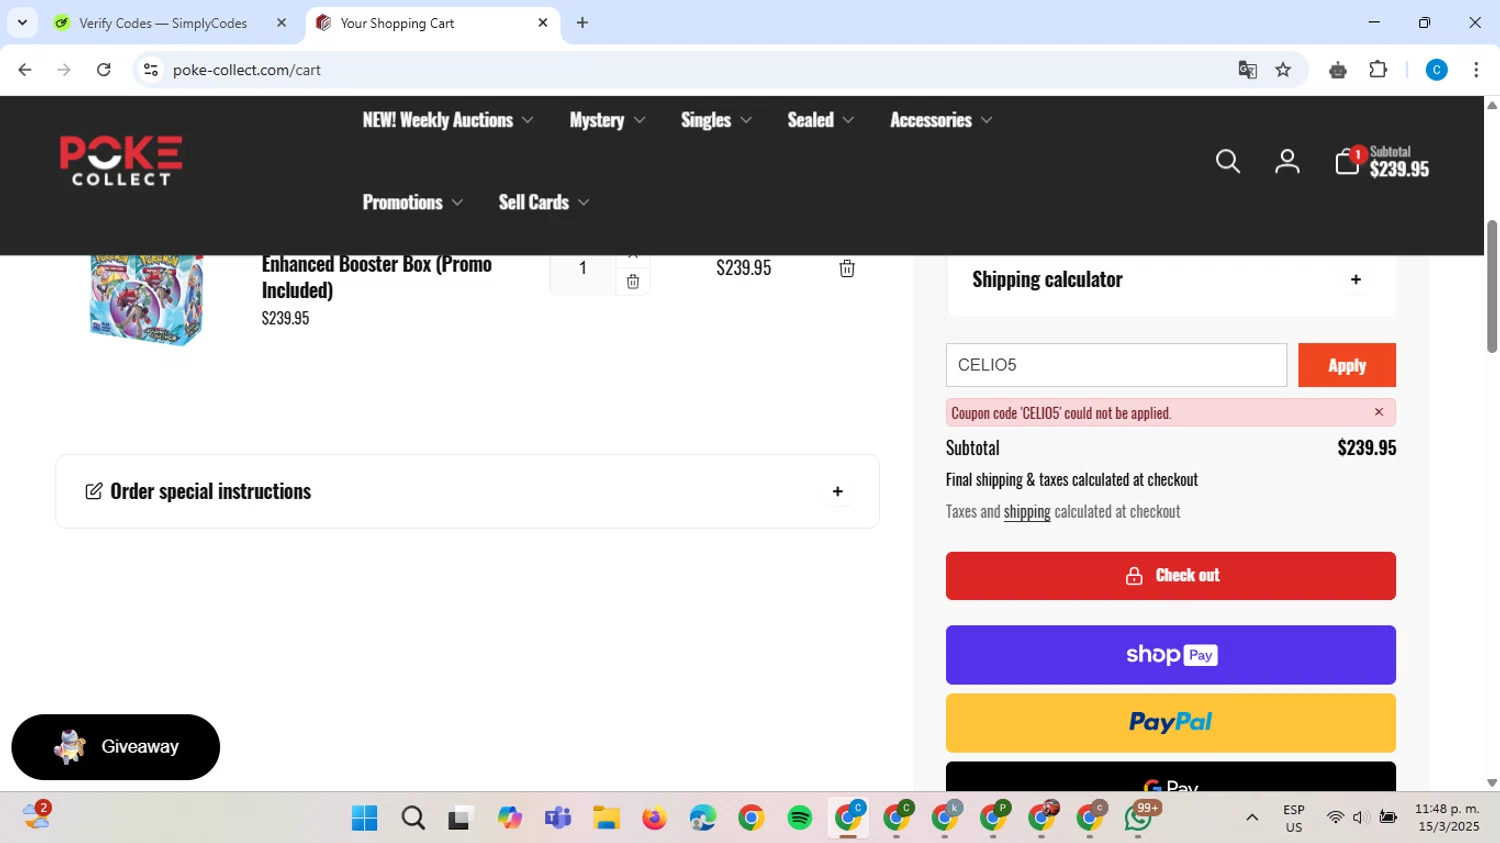This screenshot has height=843, width=1500.
Task: Open File Explorer from taskbar
Action: (x=606, y=818)
